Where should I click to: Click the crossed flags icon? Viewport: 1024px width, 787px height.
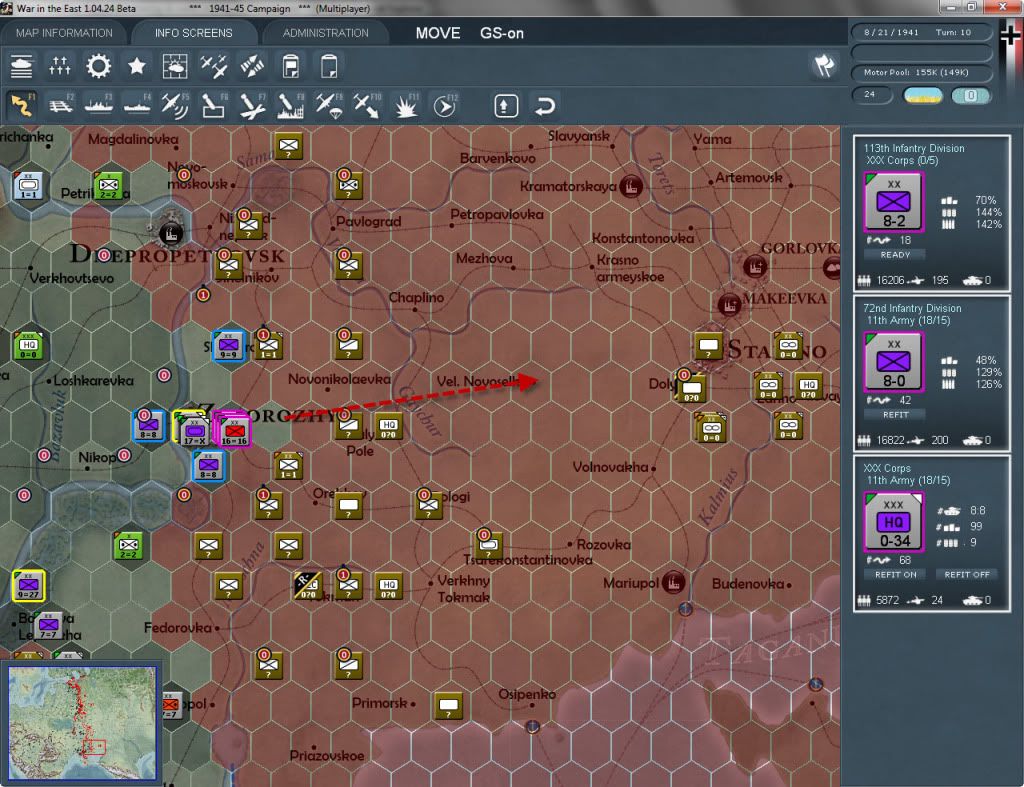pos(824,65)
